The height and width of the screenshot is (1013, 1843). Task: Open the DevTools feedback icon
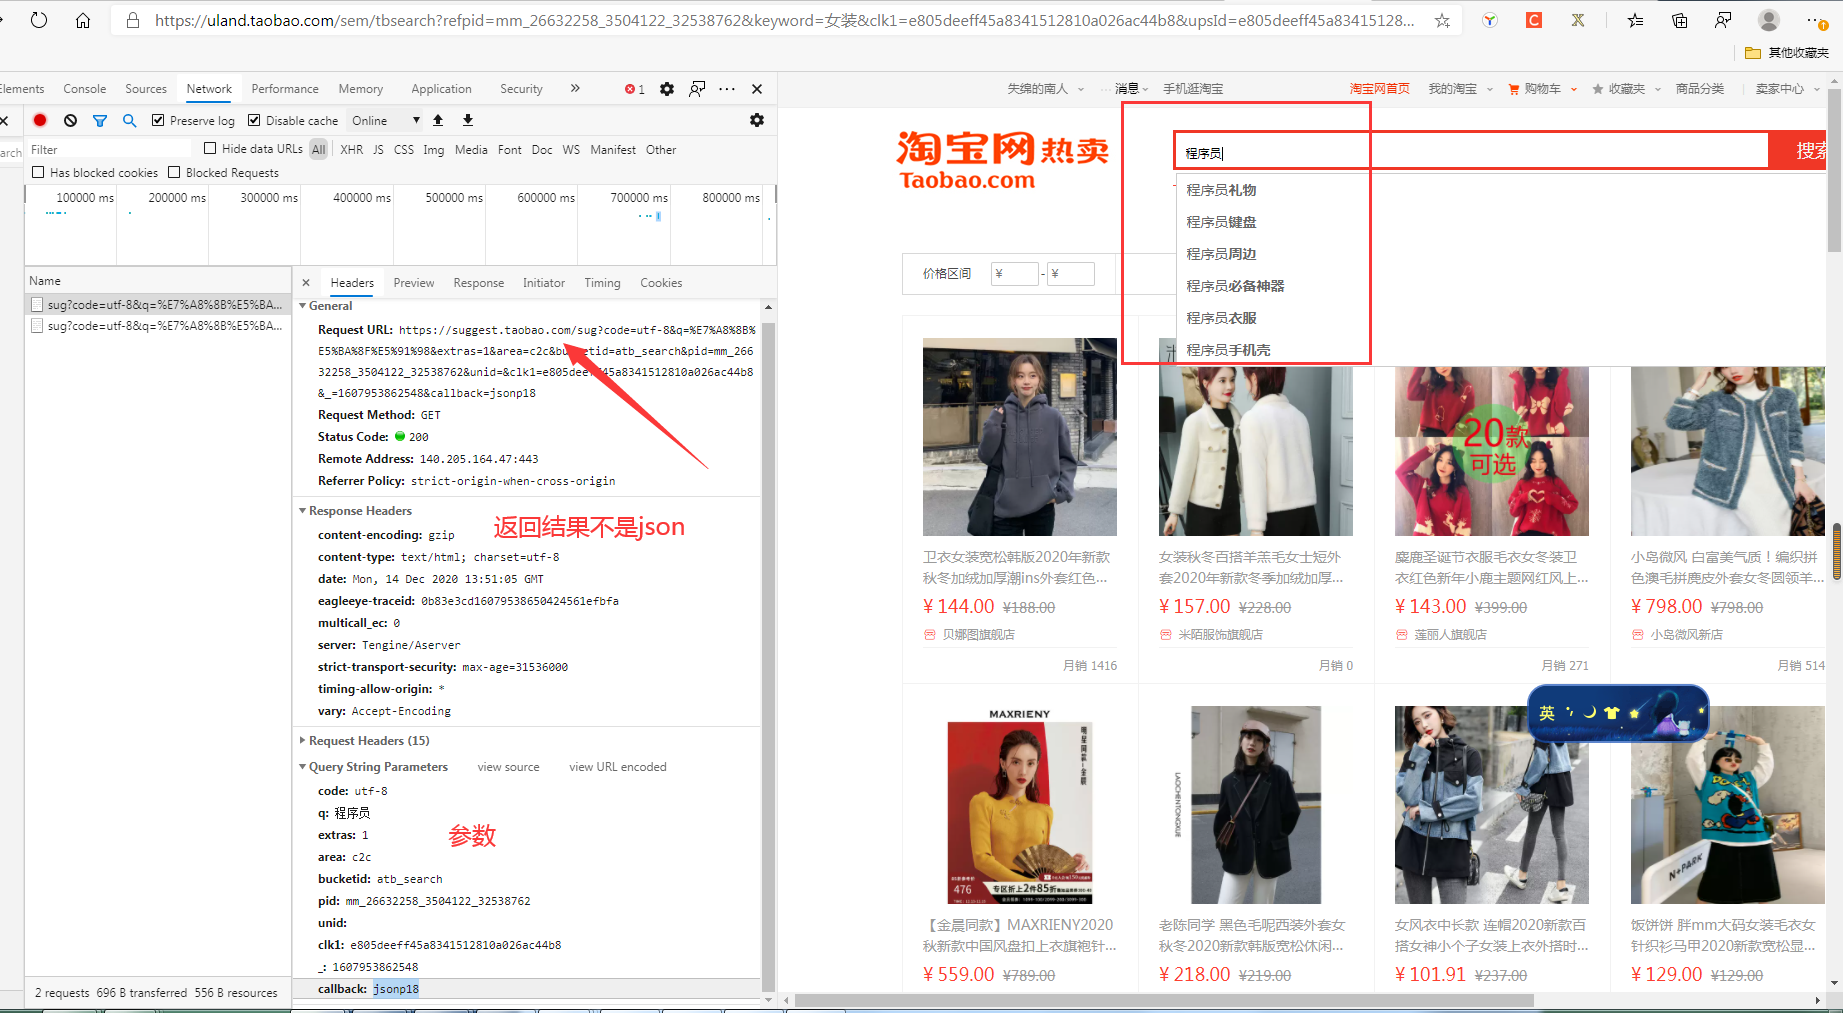(x=697, y=89)
